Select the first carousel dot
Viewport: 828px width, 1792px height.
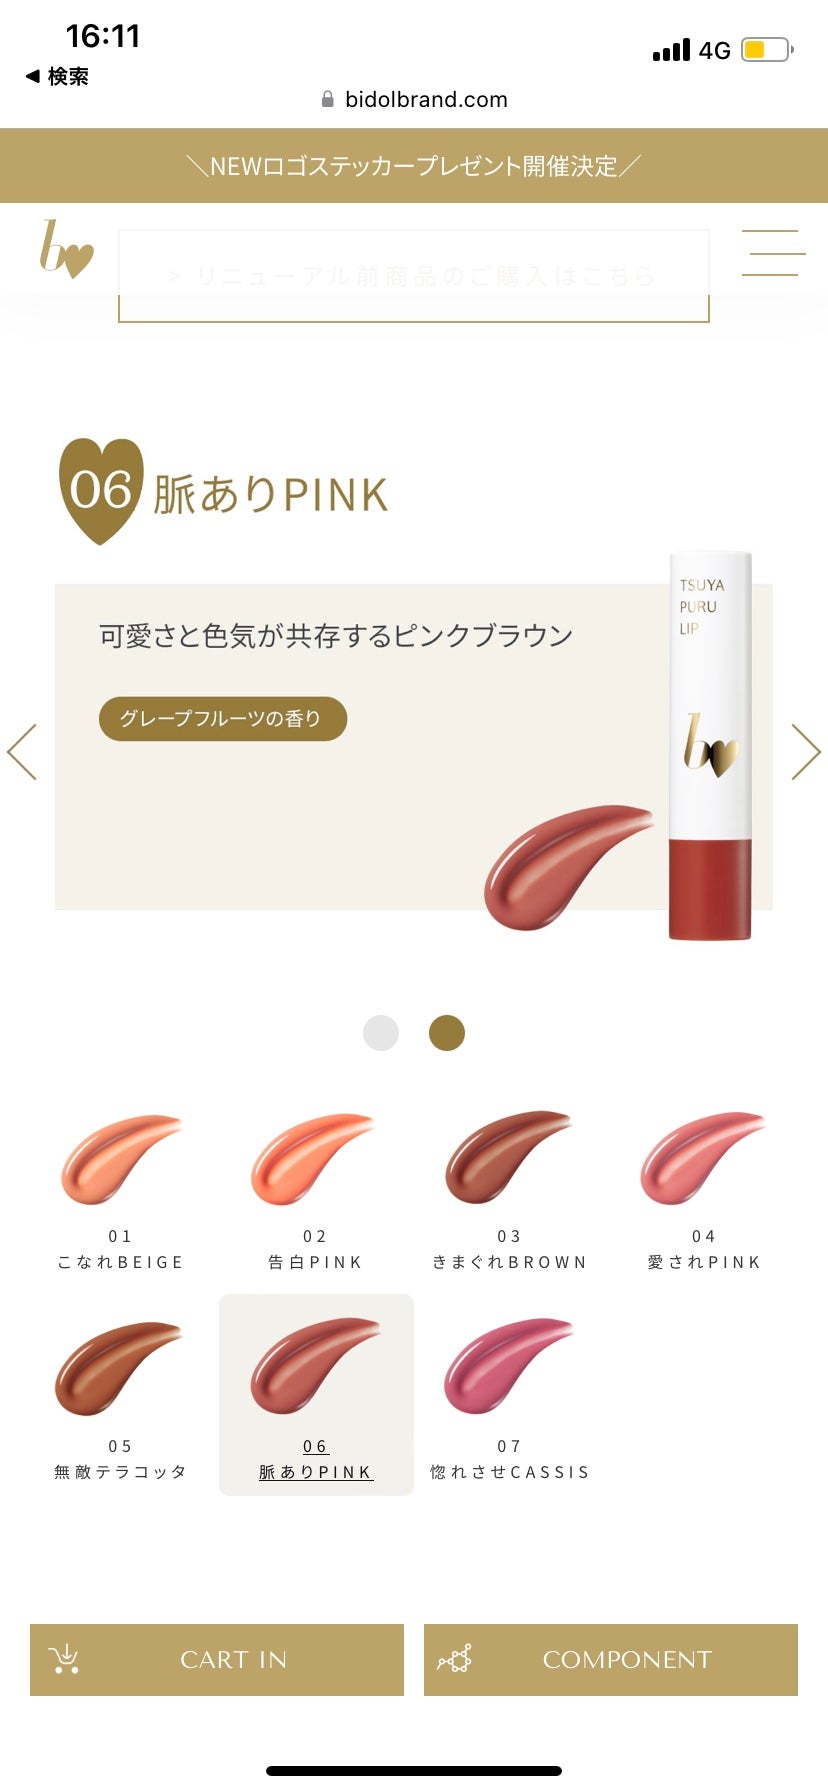point(381,1033)
